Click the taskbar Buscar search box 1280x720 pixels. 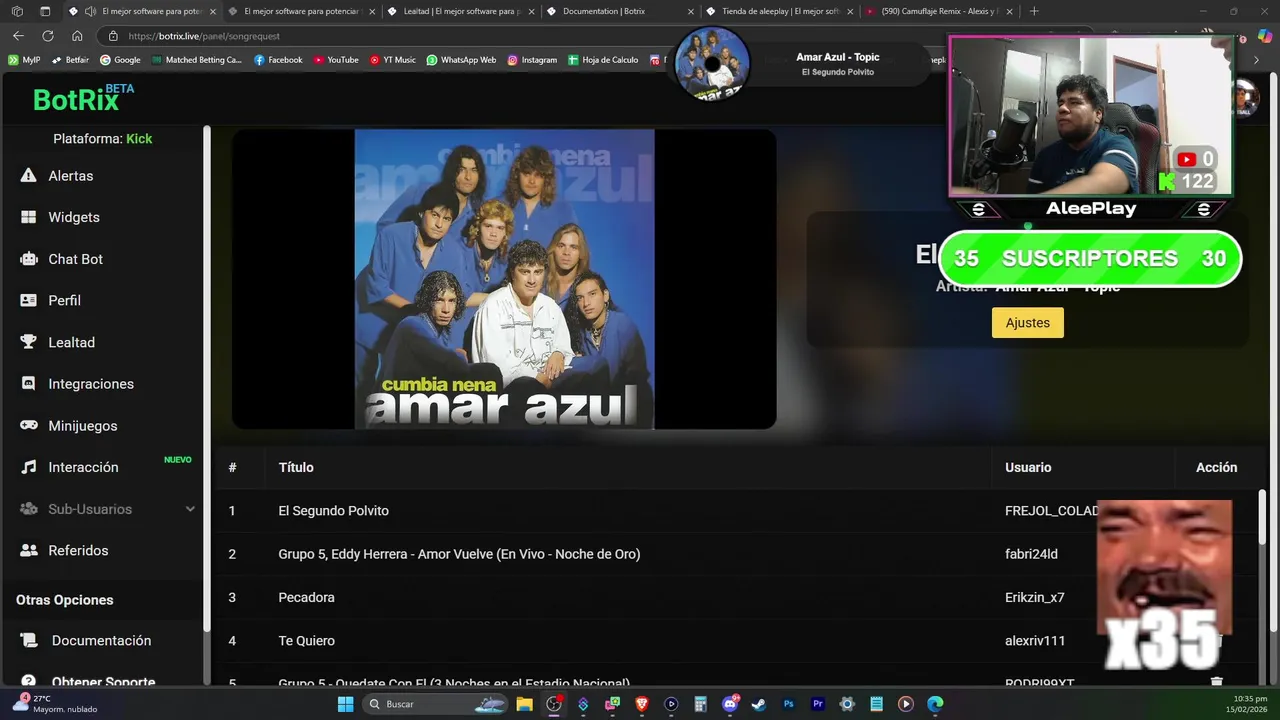[434, 704]
